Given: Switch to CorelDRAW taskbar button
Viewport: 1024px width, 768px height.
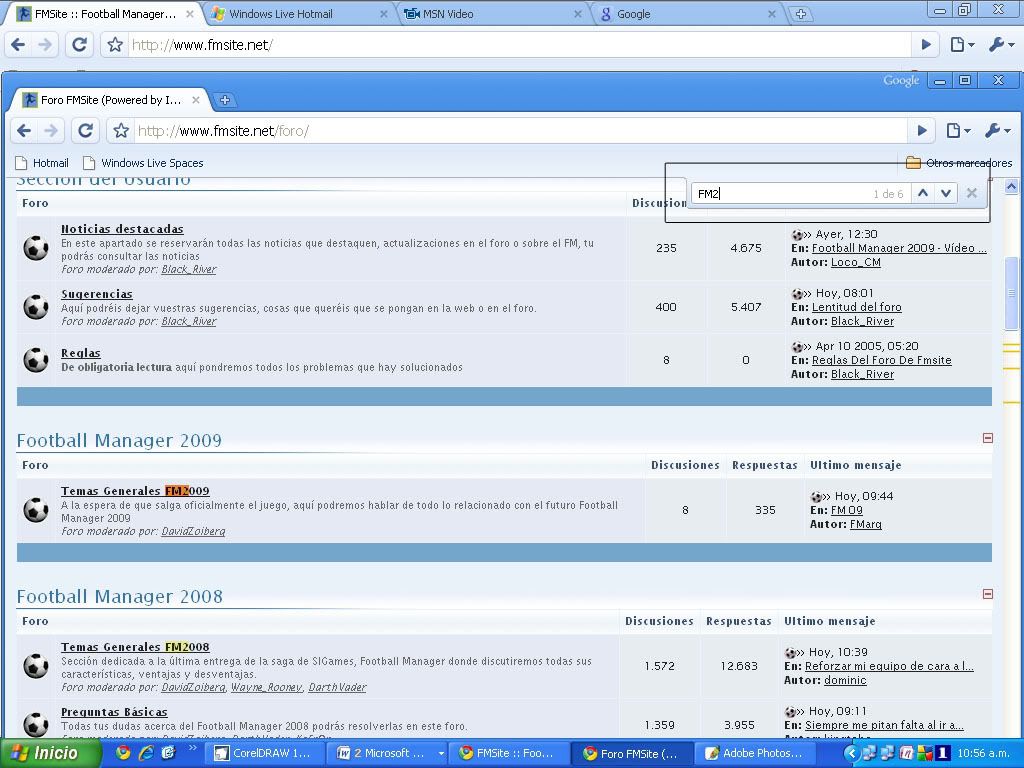Looking at the screenshot, I should [x=263, y=753].
